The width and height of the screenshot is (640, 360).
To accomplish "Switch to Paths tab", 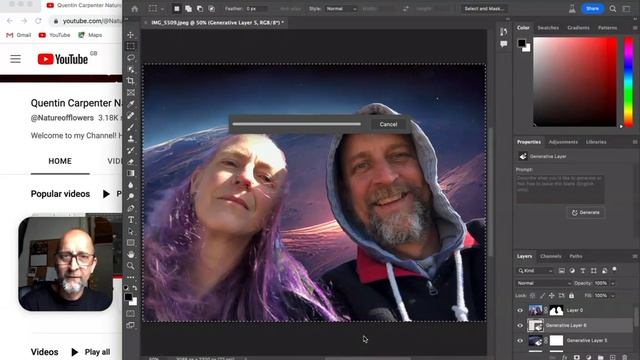I will [576, 256].
